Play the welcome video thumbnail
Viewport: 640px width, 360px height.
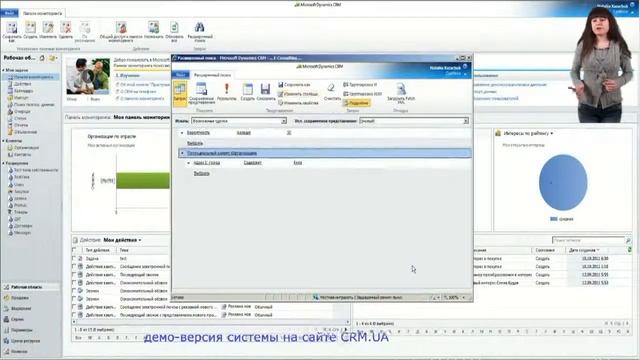click(88, 76)
